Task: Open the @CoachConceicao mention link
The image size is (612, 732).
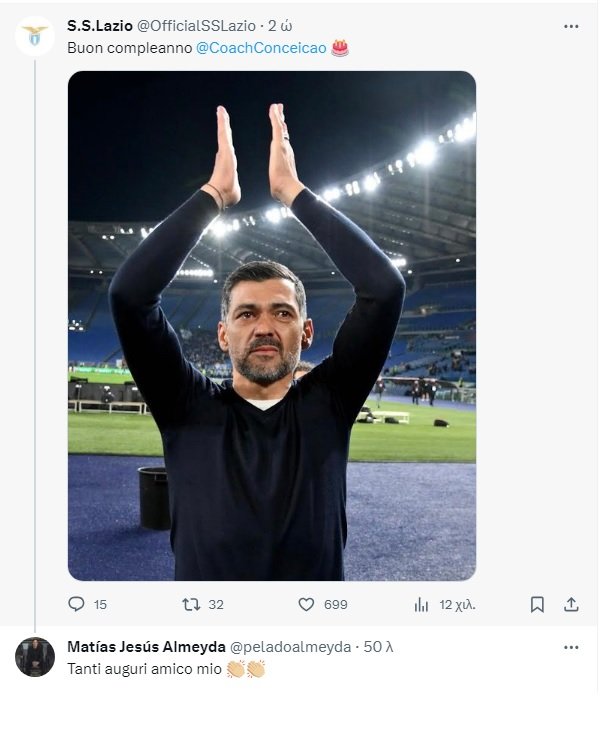Action: click(261, 48)
